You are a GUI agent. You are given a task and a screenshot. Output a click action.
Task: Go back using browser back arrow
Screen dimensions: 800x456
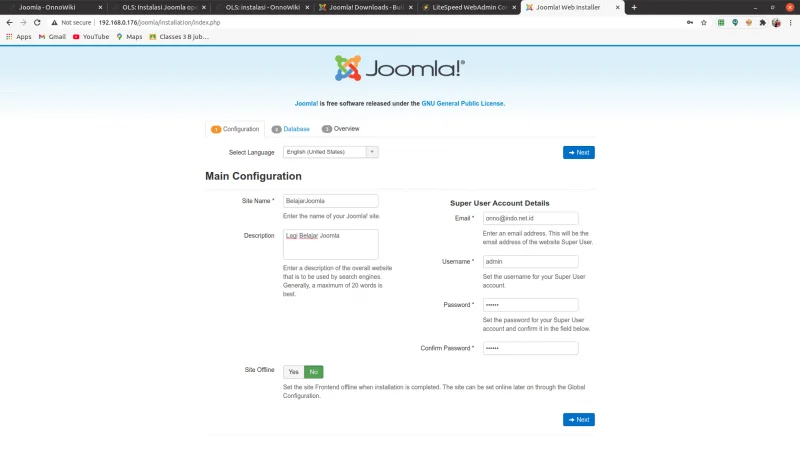[x=9, y=22]
